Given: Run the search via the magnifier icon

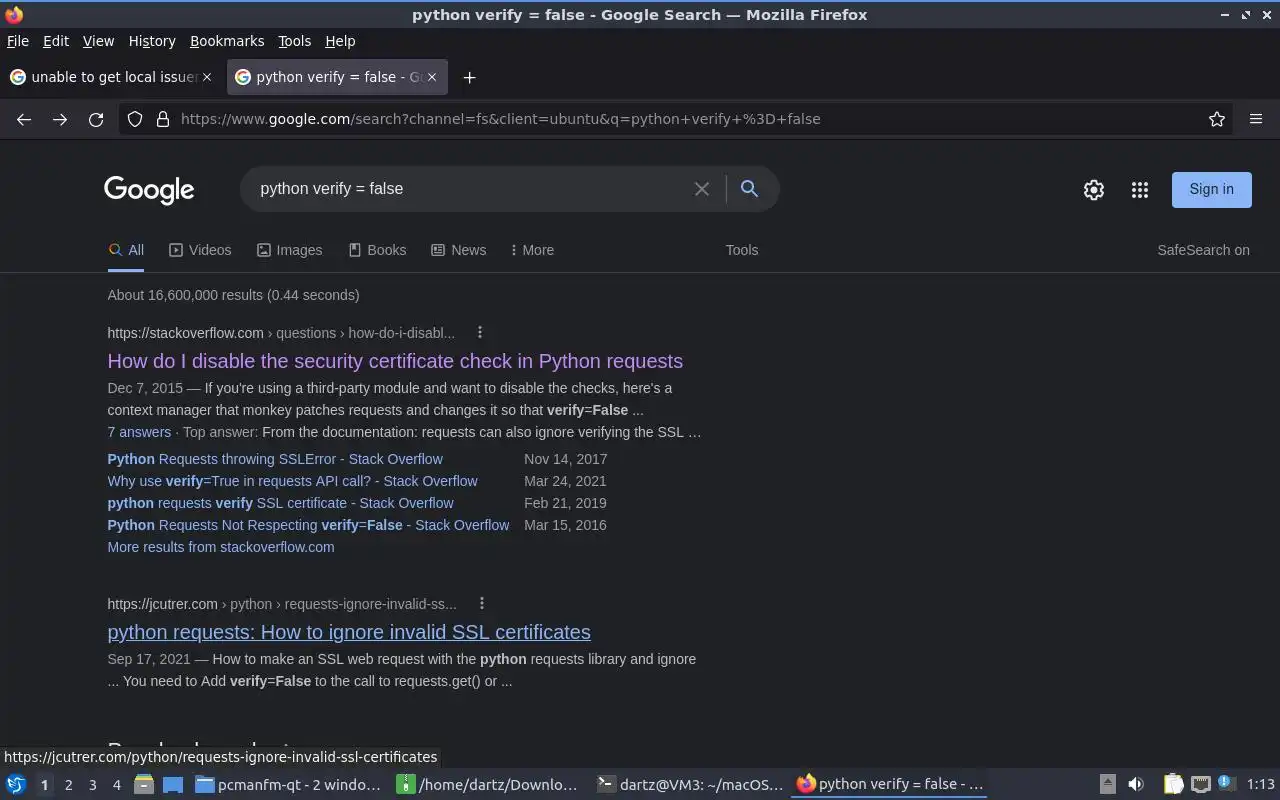Looking at the screenshot, I should 749,188.
